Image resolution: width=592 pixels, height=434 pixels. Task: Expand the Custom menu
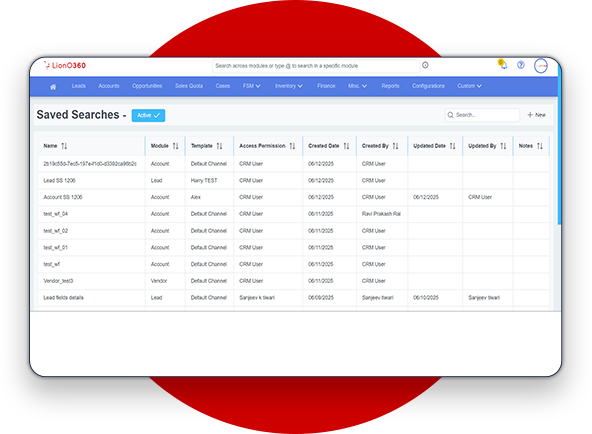click(469, 86)
